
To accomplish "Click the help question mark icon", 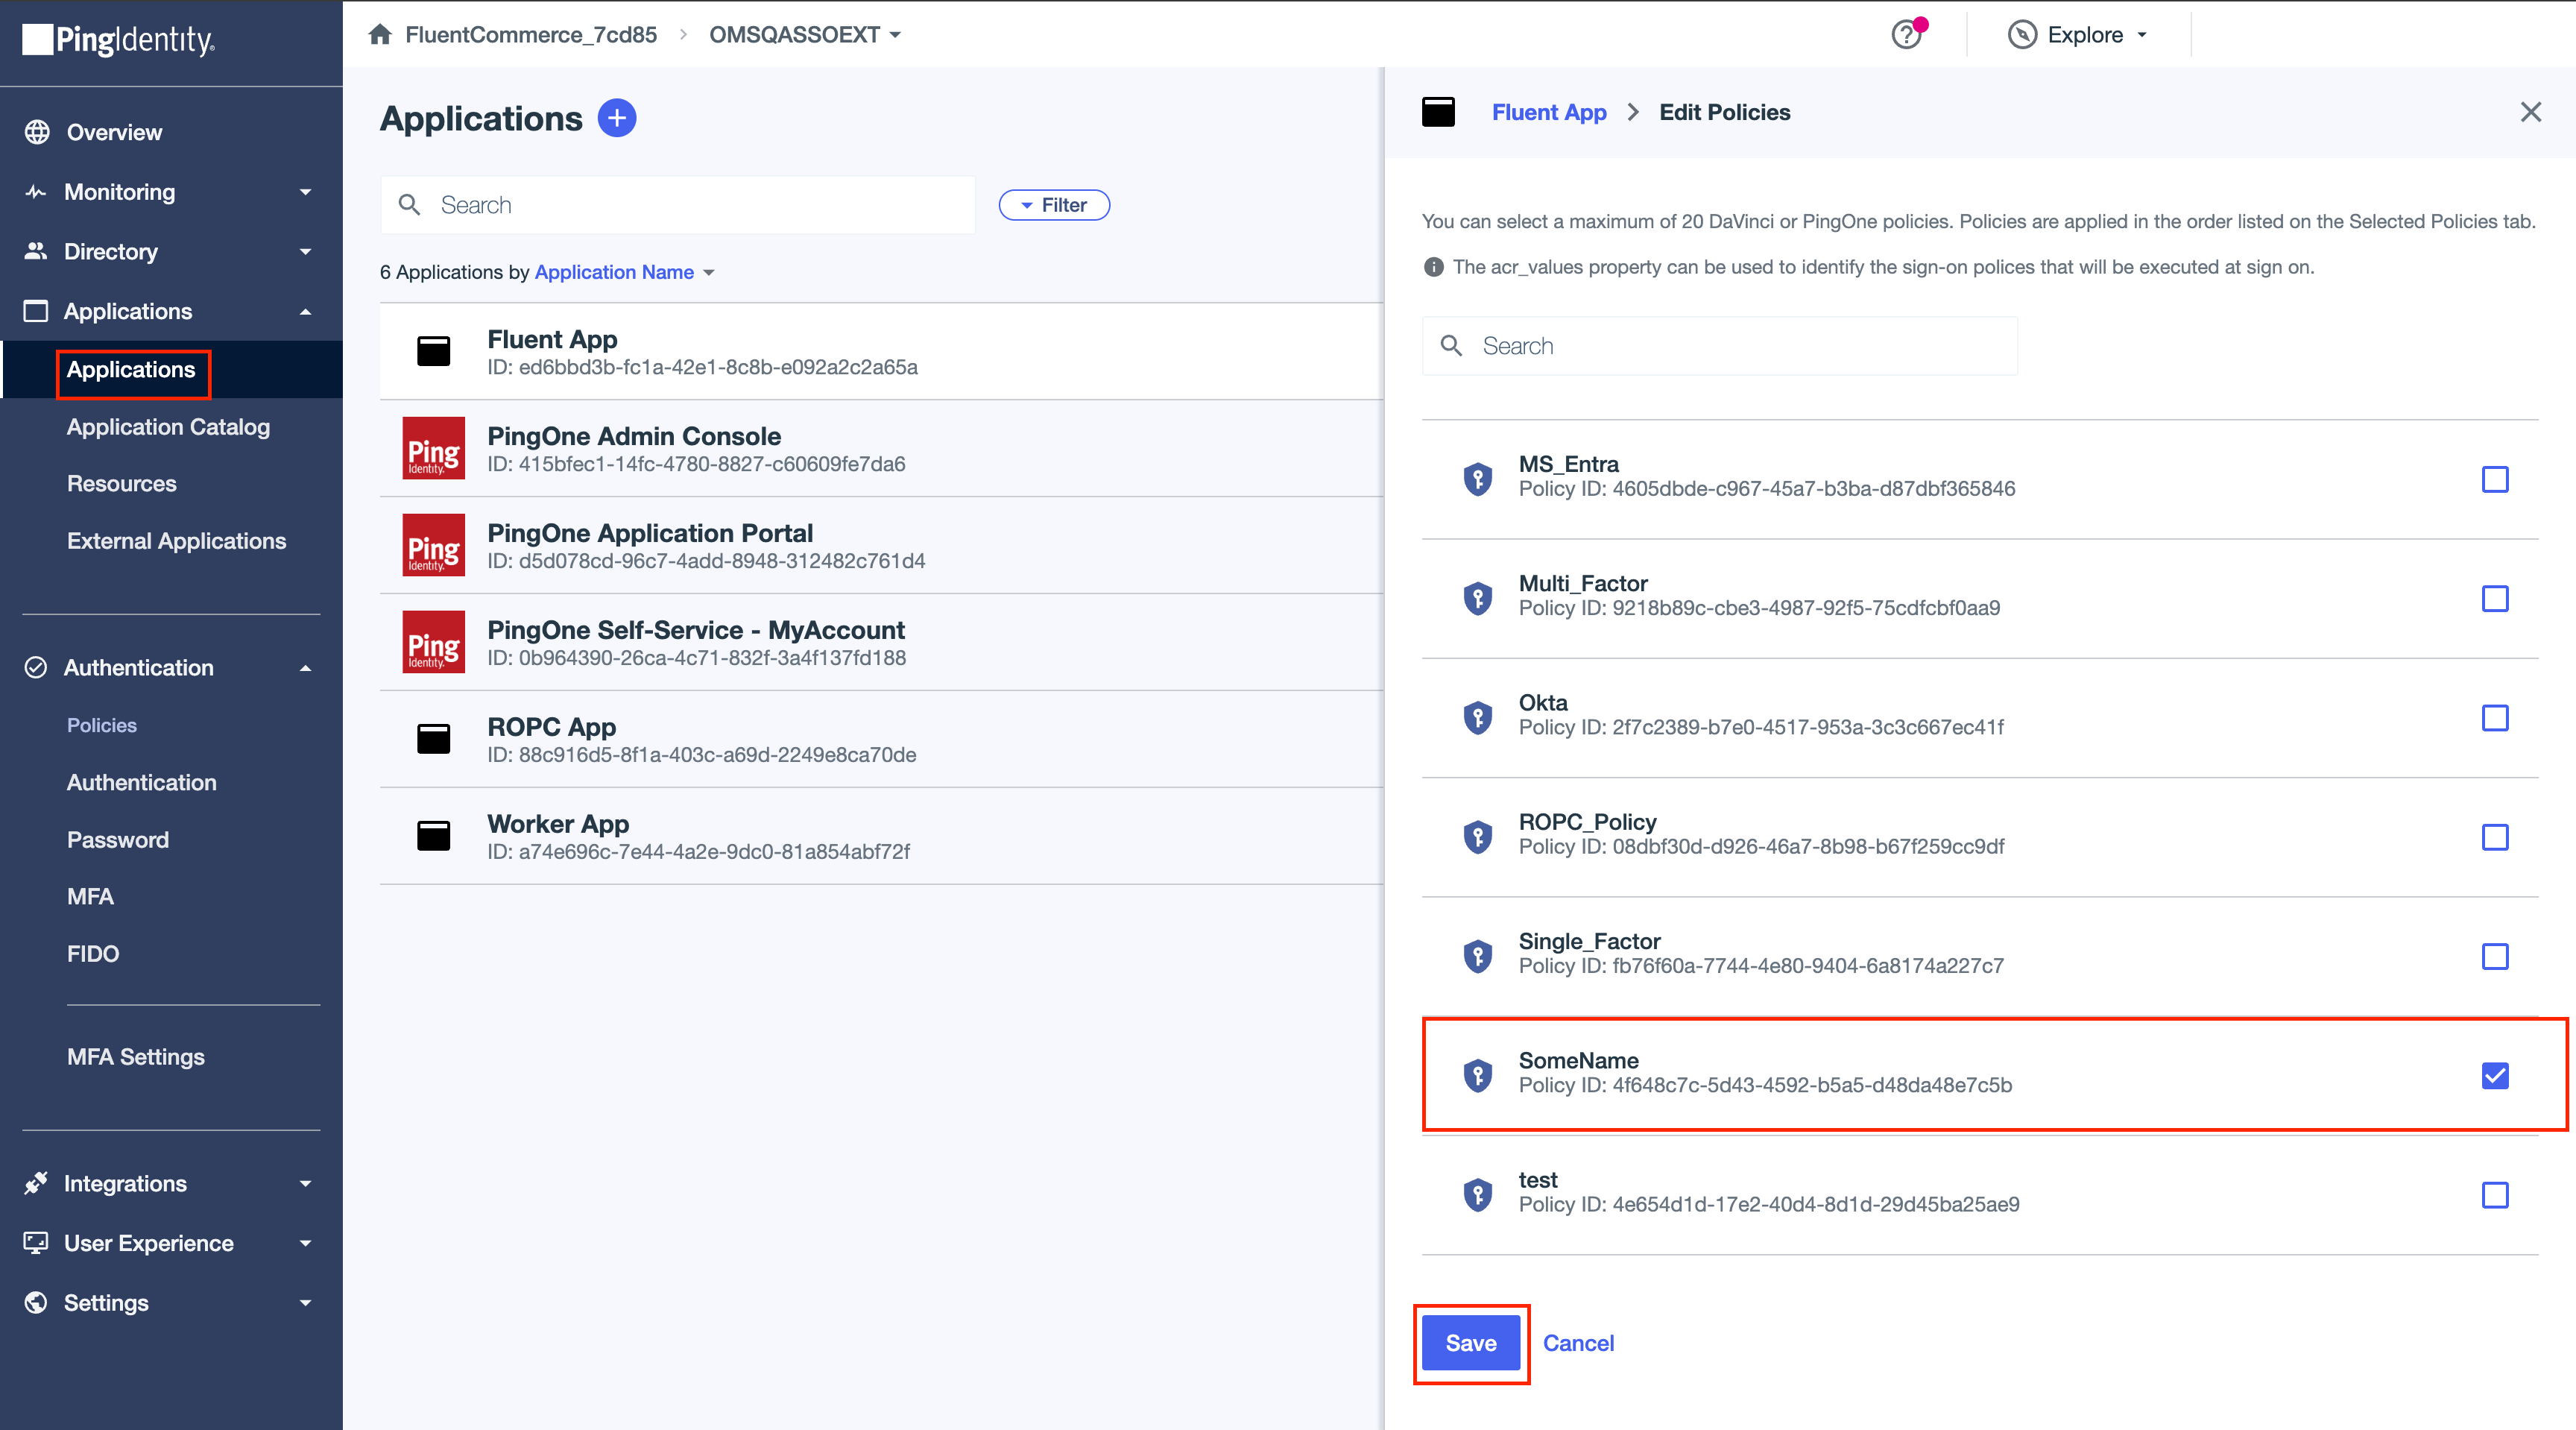I will tap(1906, 35).
